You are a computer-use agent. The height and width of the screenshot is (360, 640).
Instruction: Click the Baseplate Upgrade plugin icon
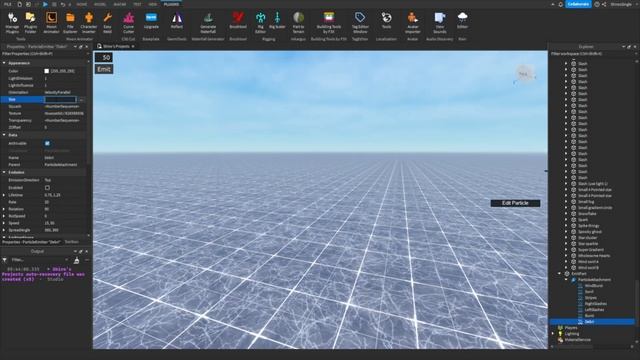pos(151,20)
